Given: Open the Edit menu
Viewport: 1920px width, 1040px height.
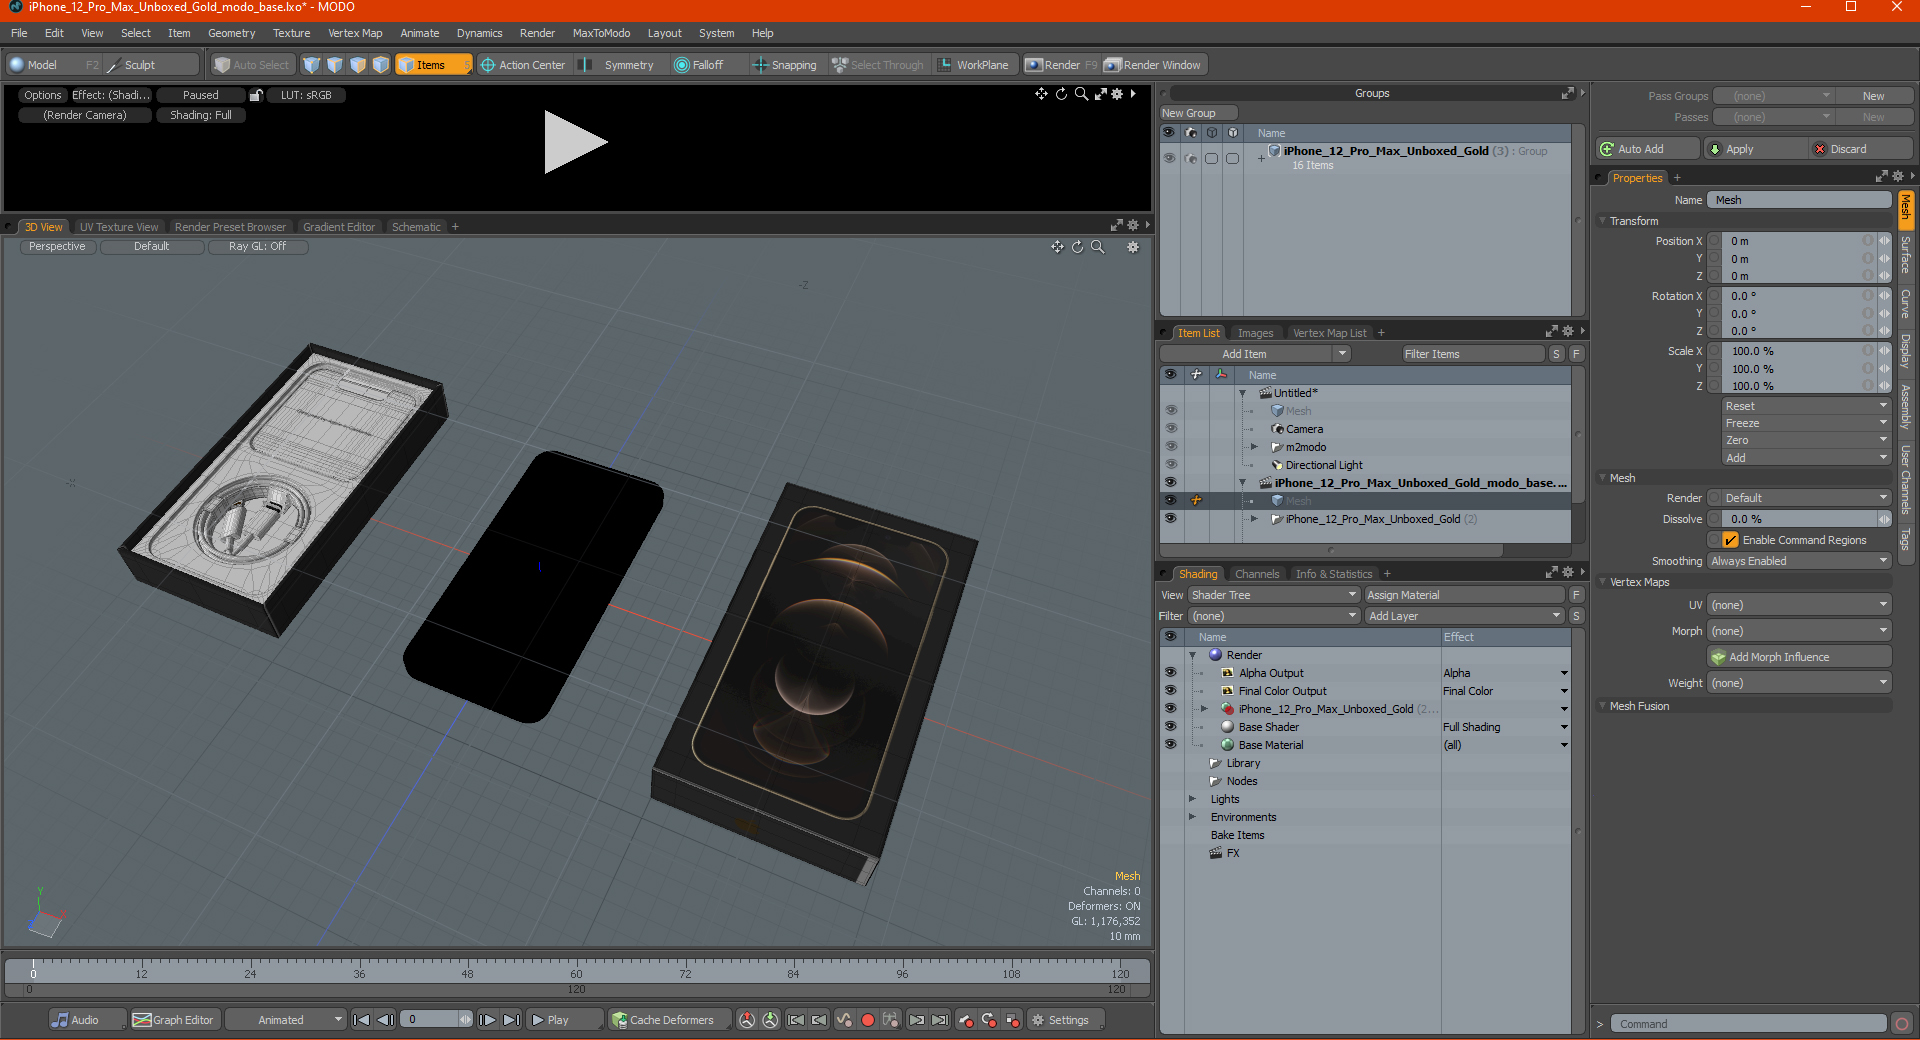Looking at the screenshot, I should (x=54, y=33).
